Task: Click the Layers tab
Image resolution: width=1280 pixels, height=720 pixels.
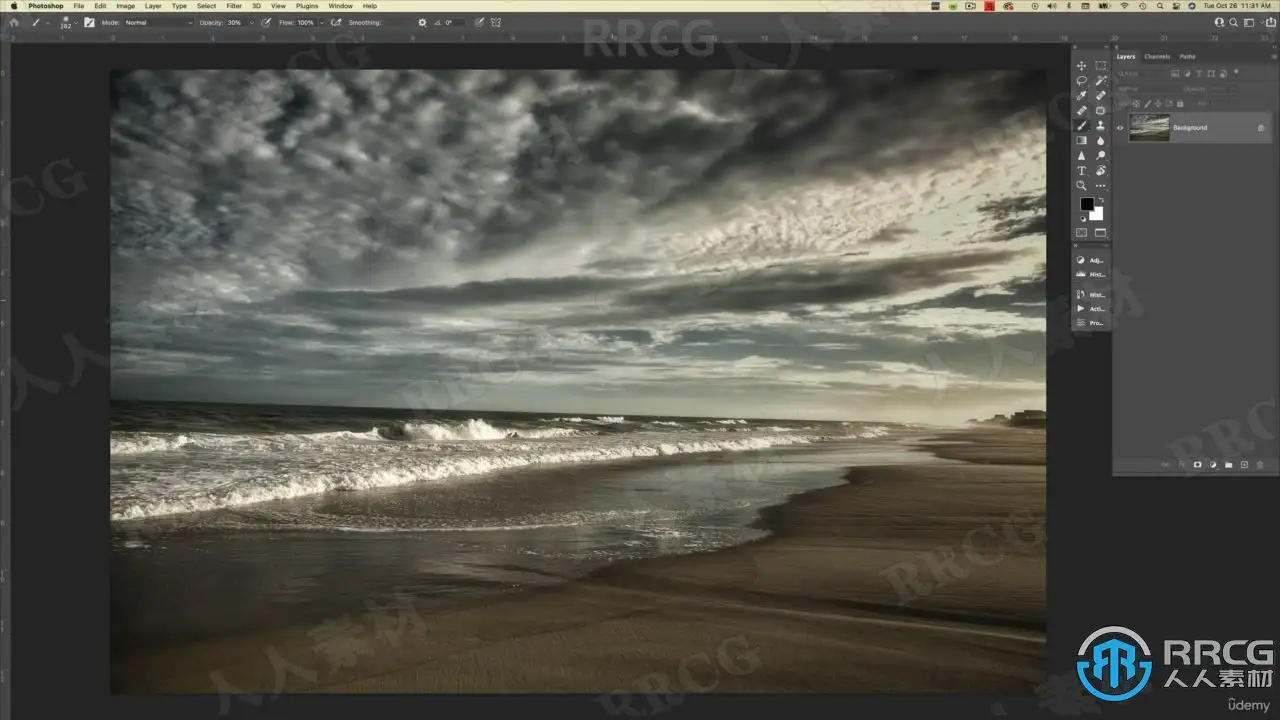Action: tap(1126, 57)
